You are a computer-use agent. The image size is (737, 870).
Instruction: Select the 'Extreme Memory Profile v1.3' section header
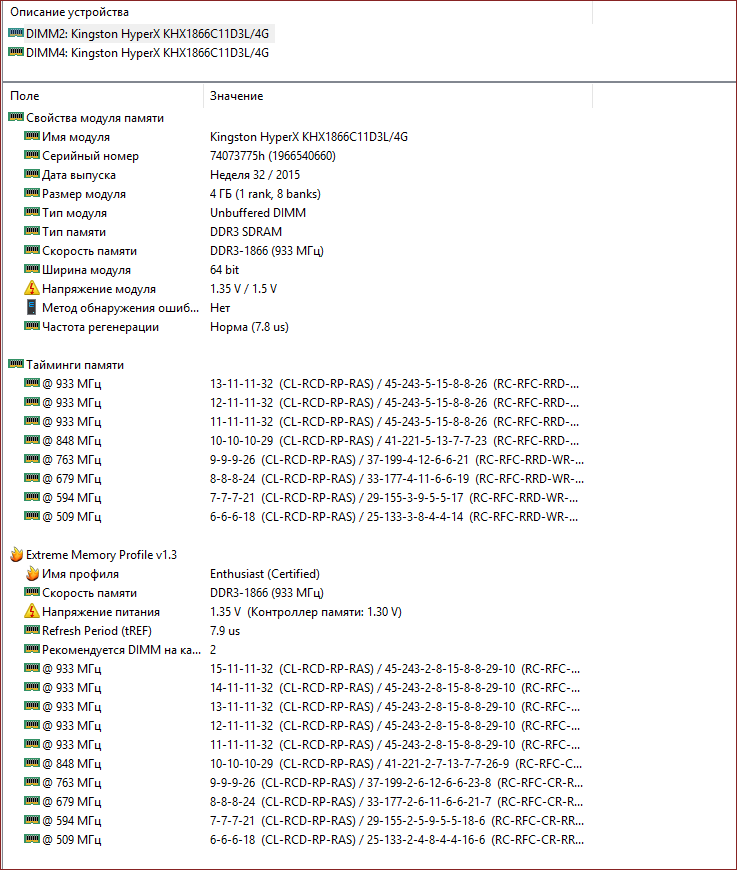[101, 555]
